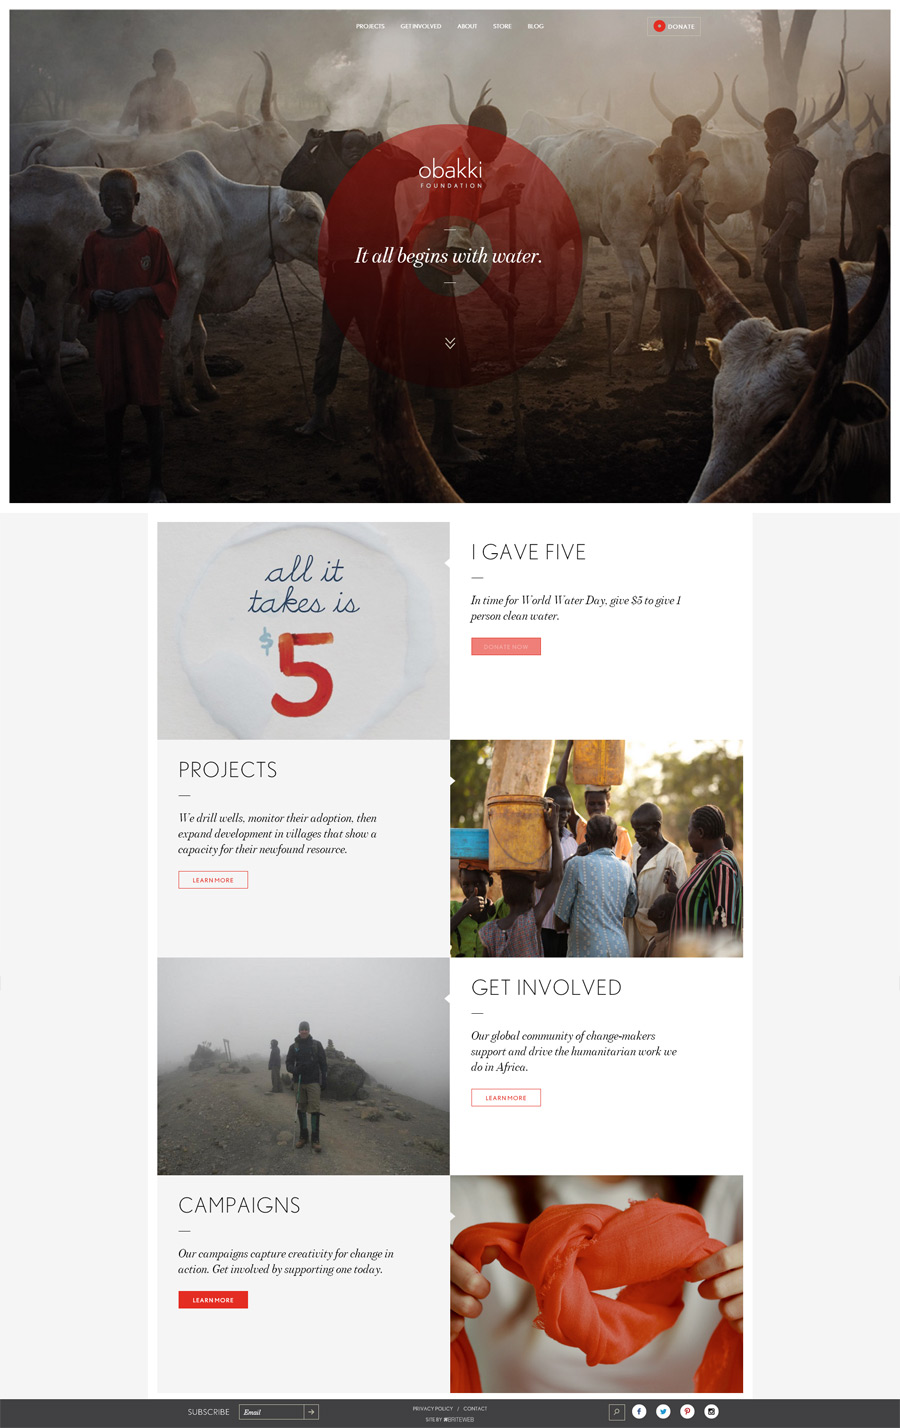This screenshot has width=900, height=1428.
Task: Open the Blog nav link
Action: [536, 26]
